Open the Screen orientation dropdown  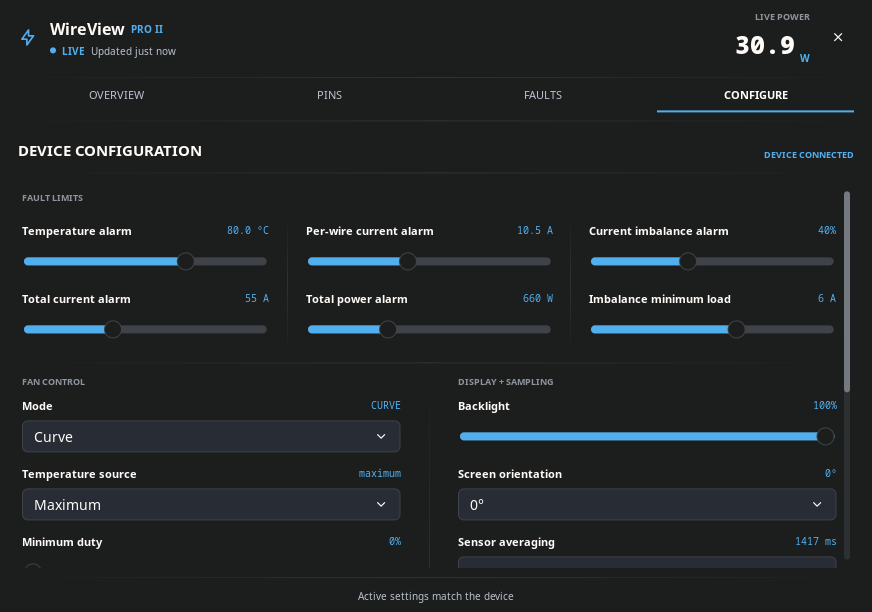647,505
